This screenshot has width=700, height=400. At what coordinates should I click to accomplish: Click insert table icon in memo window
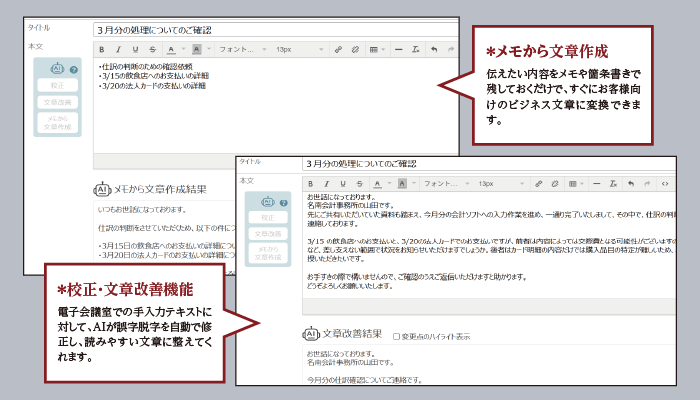point(374,50)
